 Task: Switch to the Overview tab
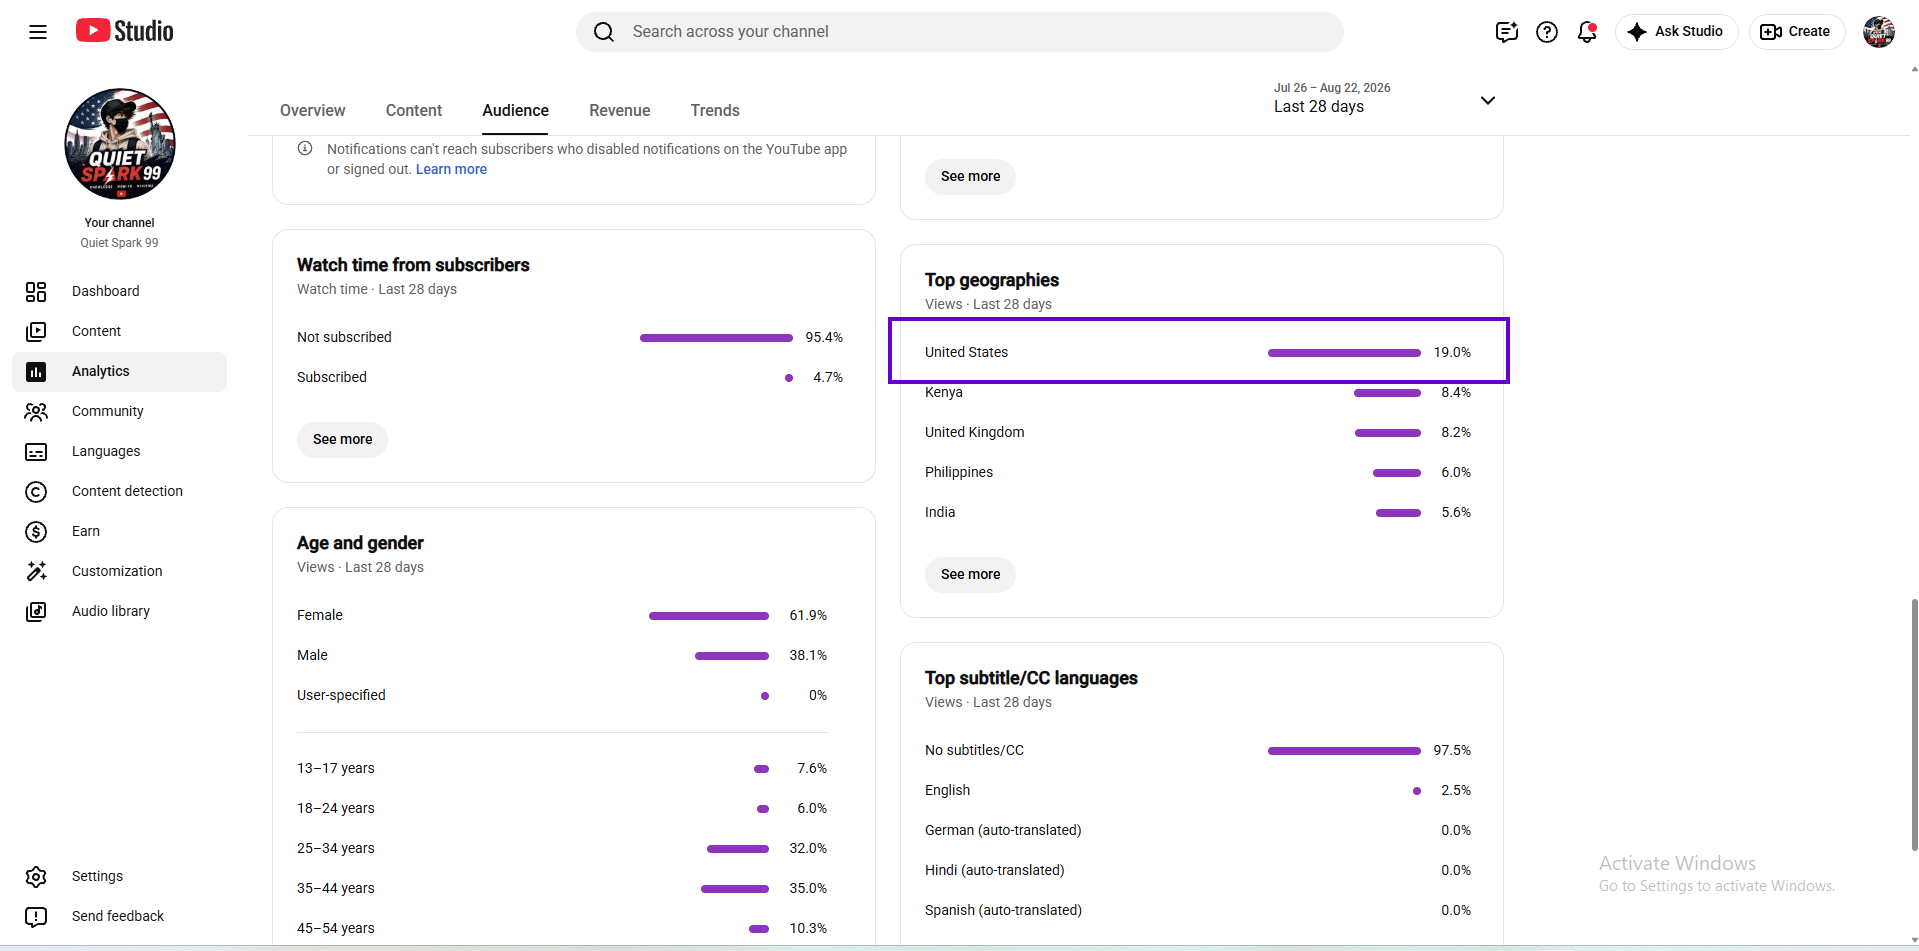click(x=313, y=110)
